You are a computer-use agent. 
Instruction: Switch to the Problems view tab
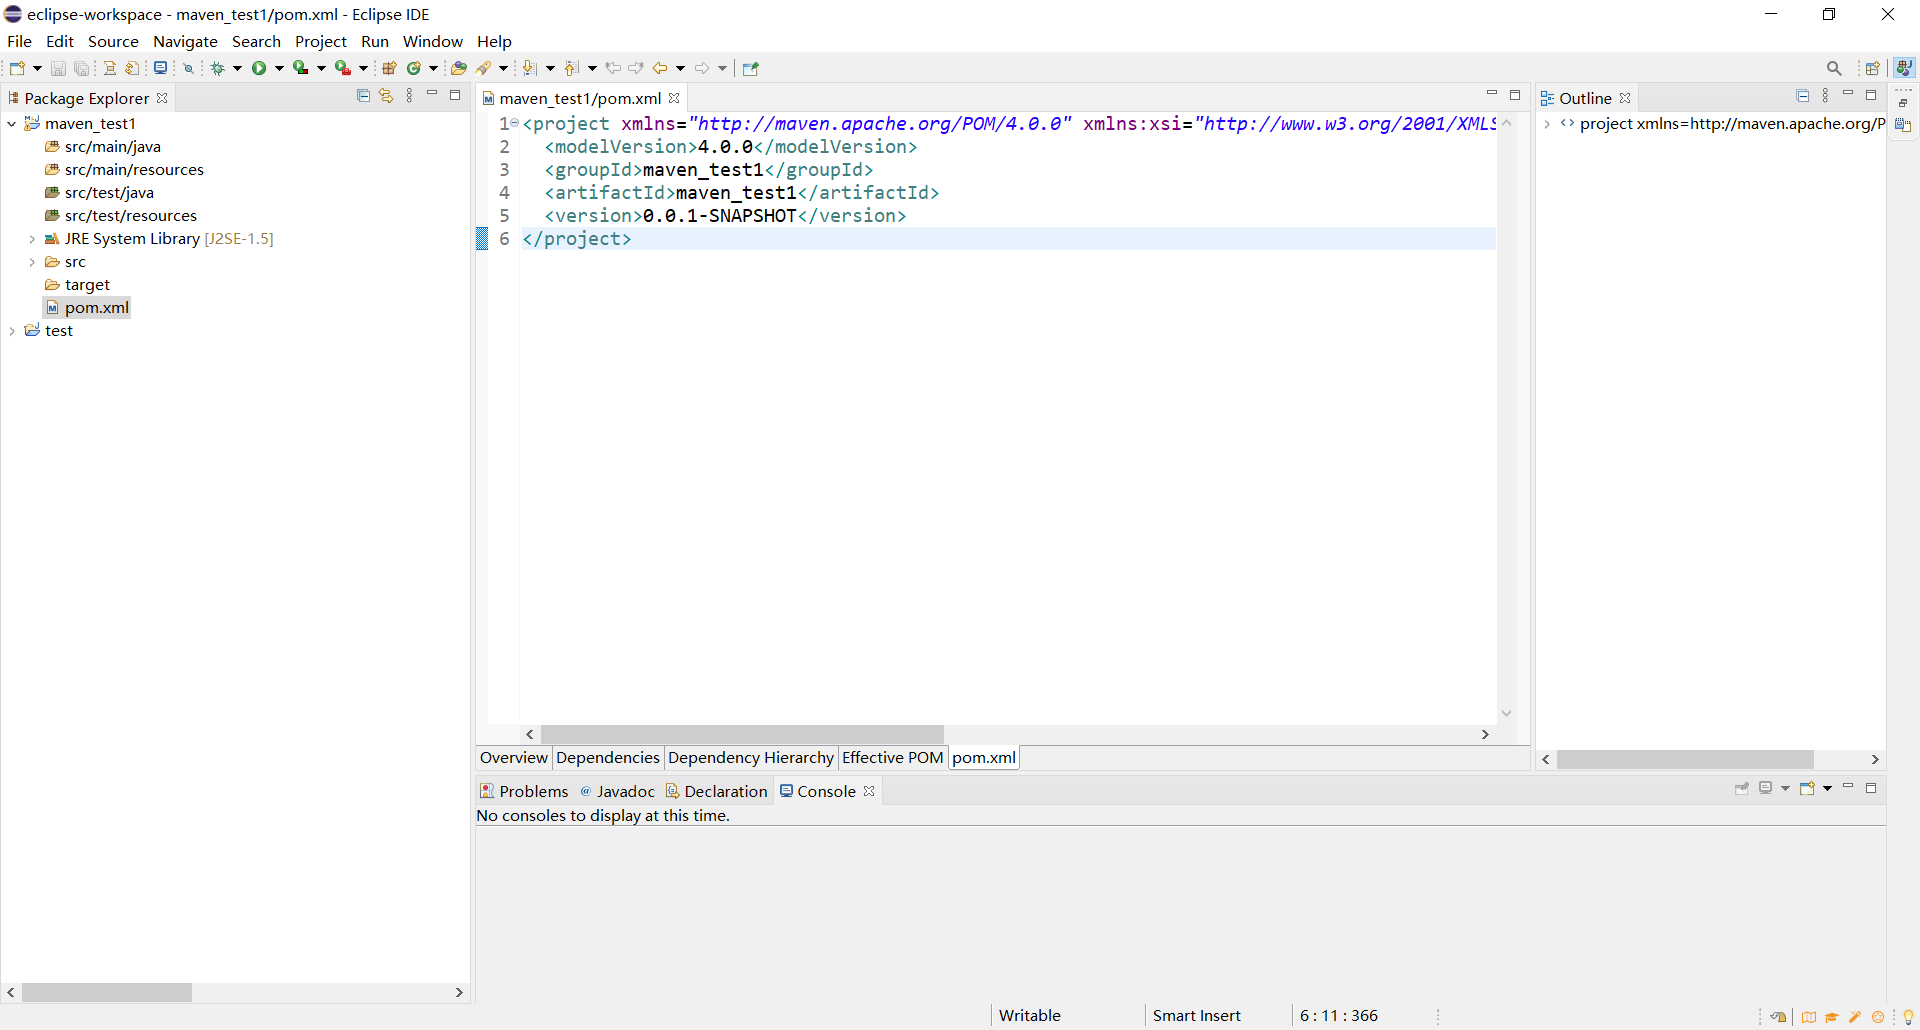click(524, 791)
